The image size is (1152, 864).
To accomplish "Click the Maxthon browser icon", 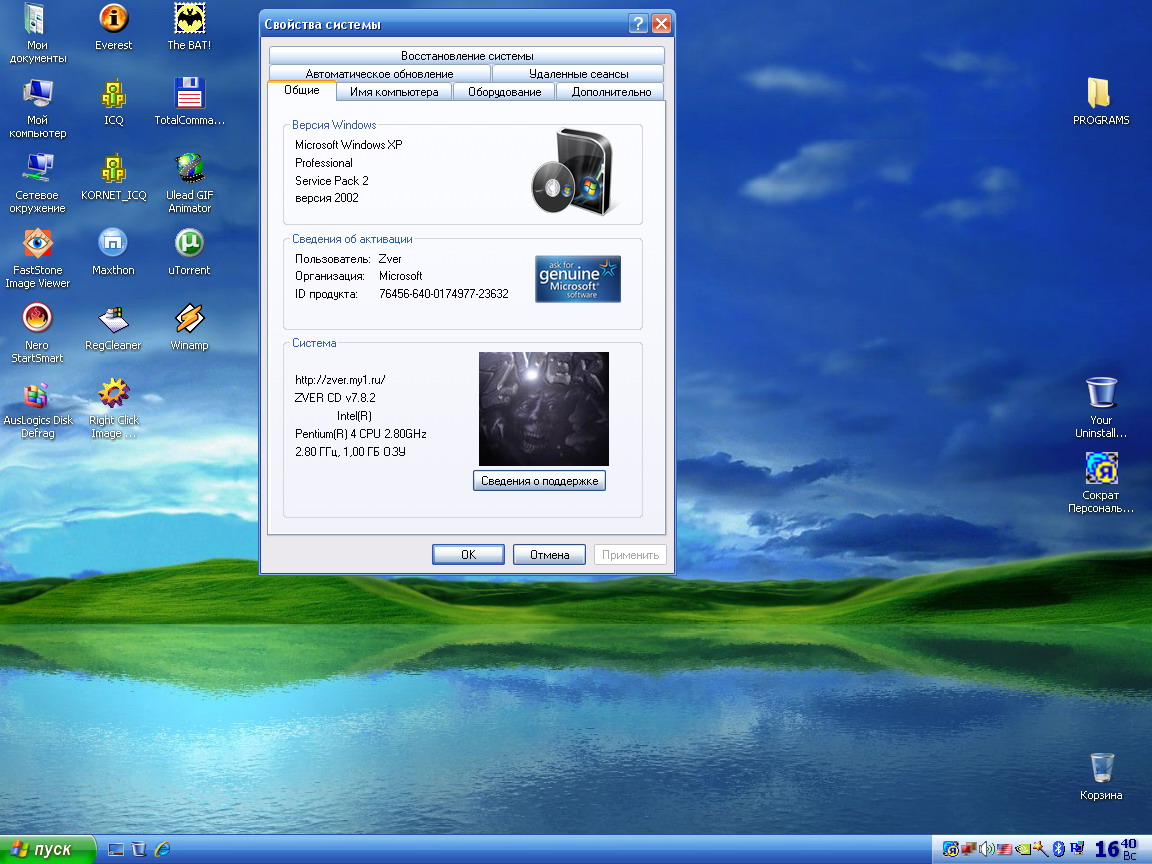I will click(113, 251).
